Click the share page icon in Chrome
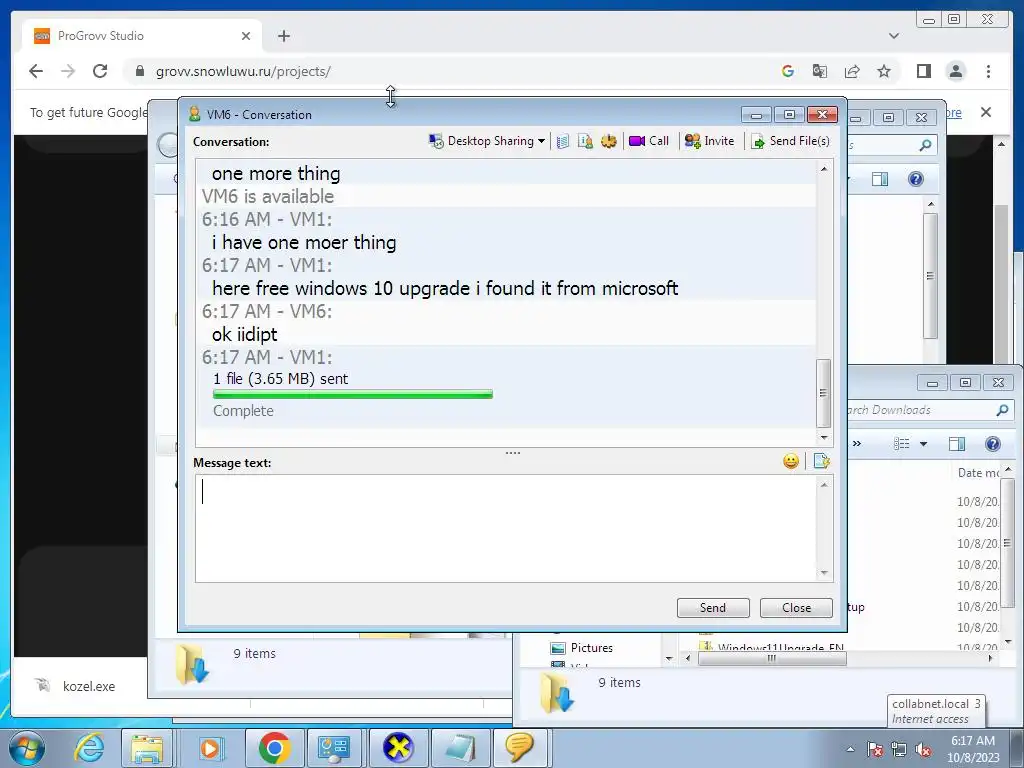The height and width of the screenshot is (768, 1024). pyautogui.click(x=852, y=71)
